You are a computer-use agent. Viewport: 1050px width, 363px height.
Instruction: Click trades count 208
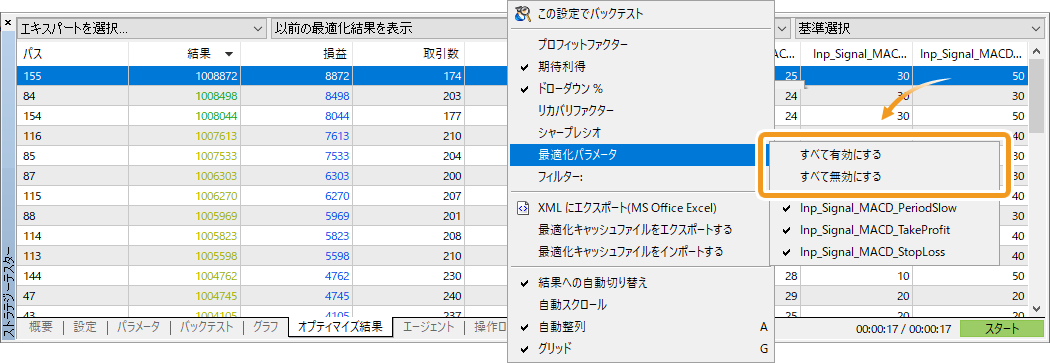coord(452,236)
